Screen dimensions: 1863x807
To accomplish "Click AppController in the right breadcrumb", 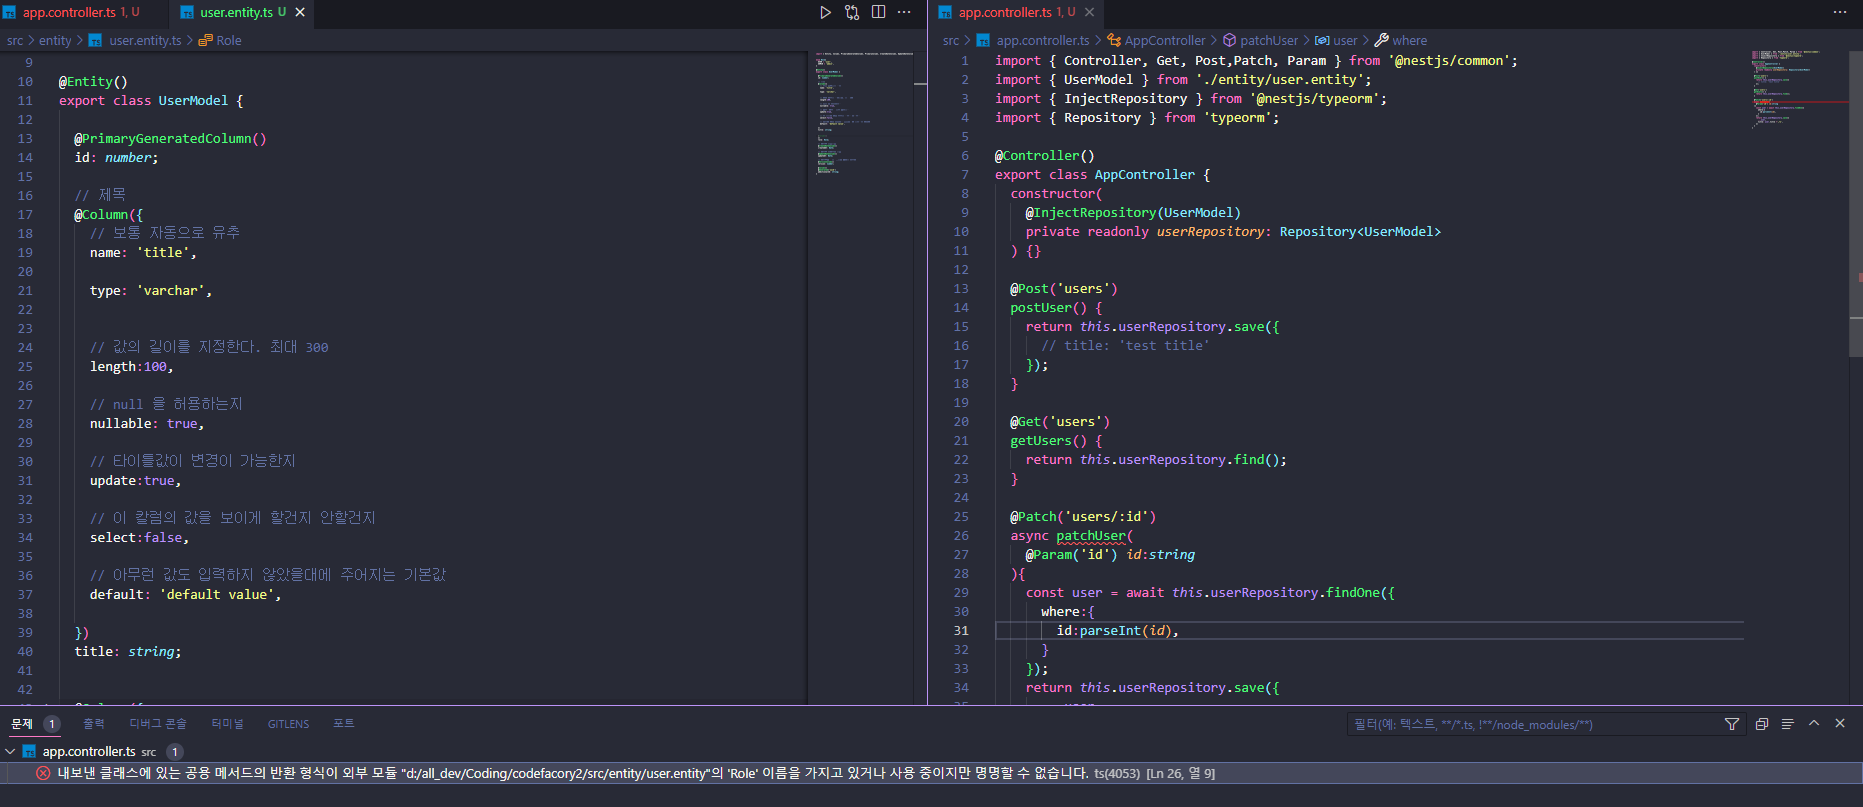I will (x=1165, y=40).
